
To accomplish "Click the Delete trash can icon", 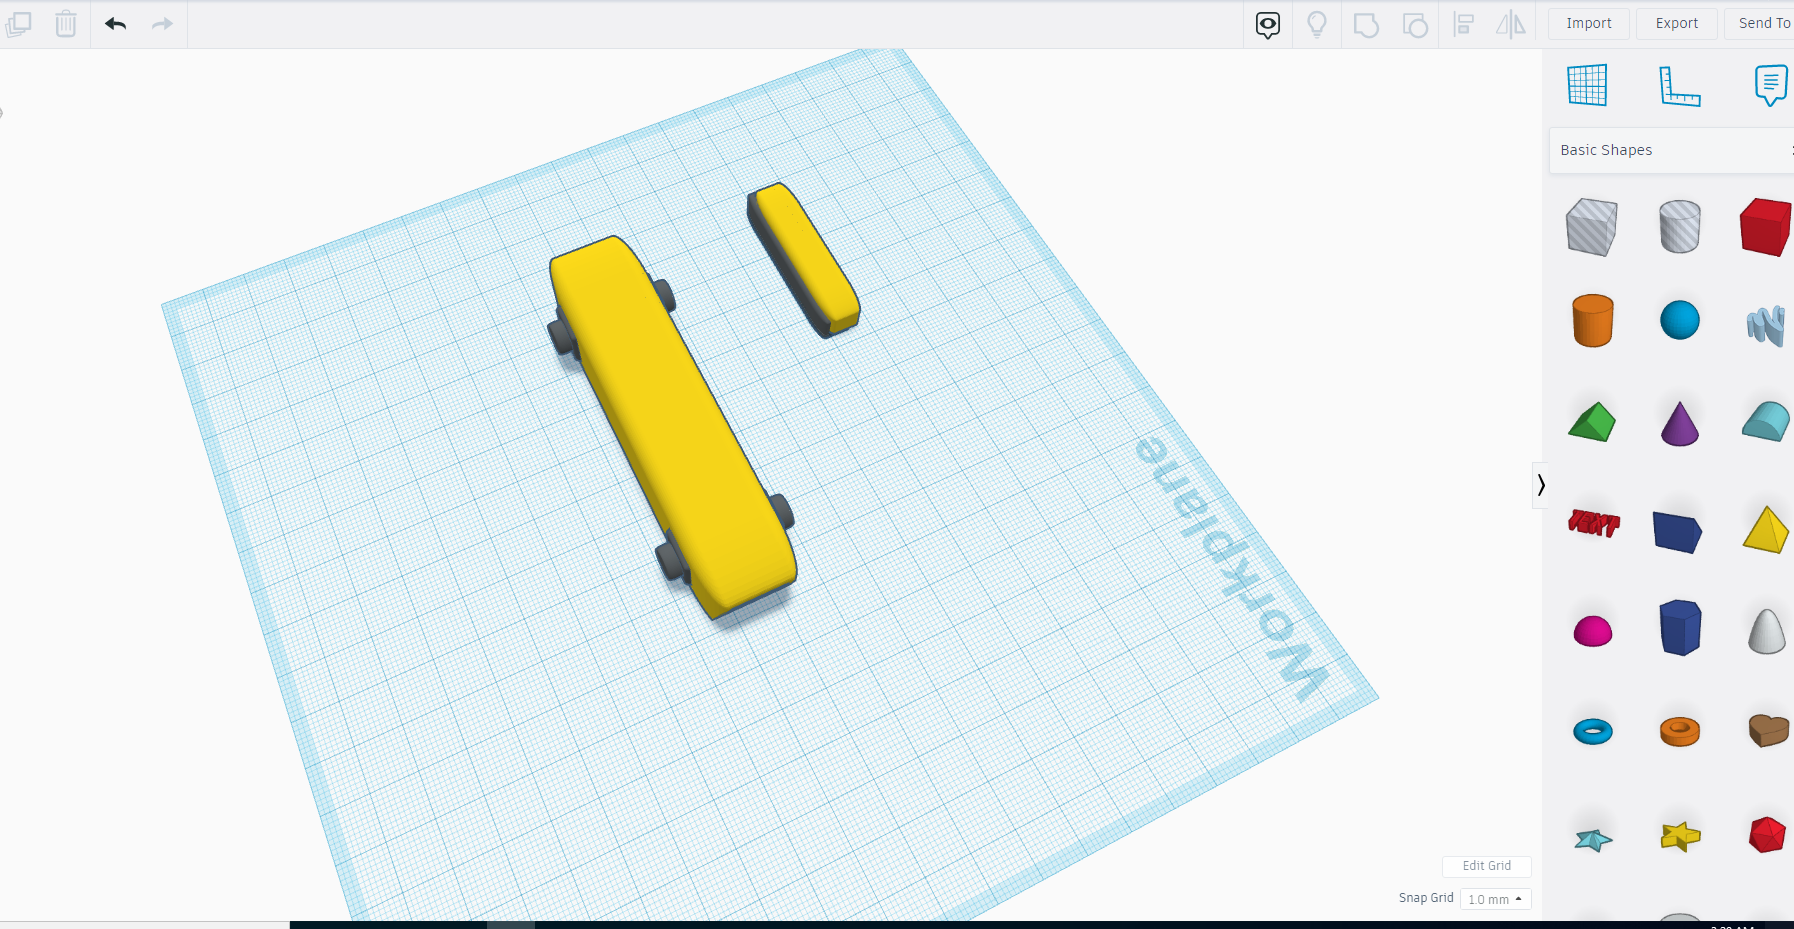I will coord(66,24).
